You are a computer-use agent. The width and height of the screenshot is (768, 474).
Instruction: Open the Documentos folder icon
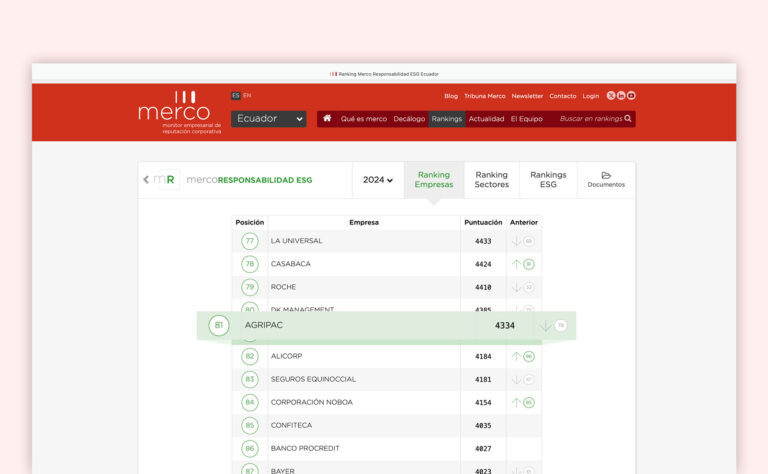click(606, 176)
